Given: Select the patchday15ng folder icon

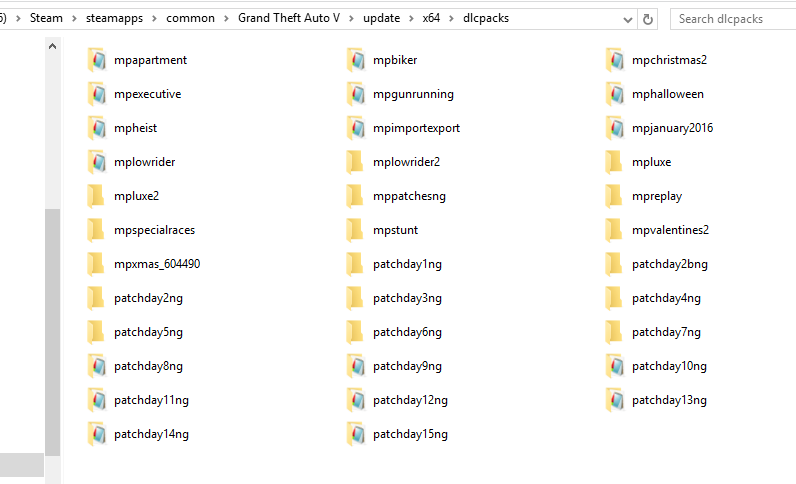Looking at the screenshot, I should pyautogui.click(x=355, y=434).
